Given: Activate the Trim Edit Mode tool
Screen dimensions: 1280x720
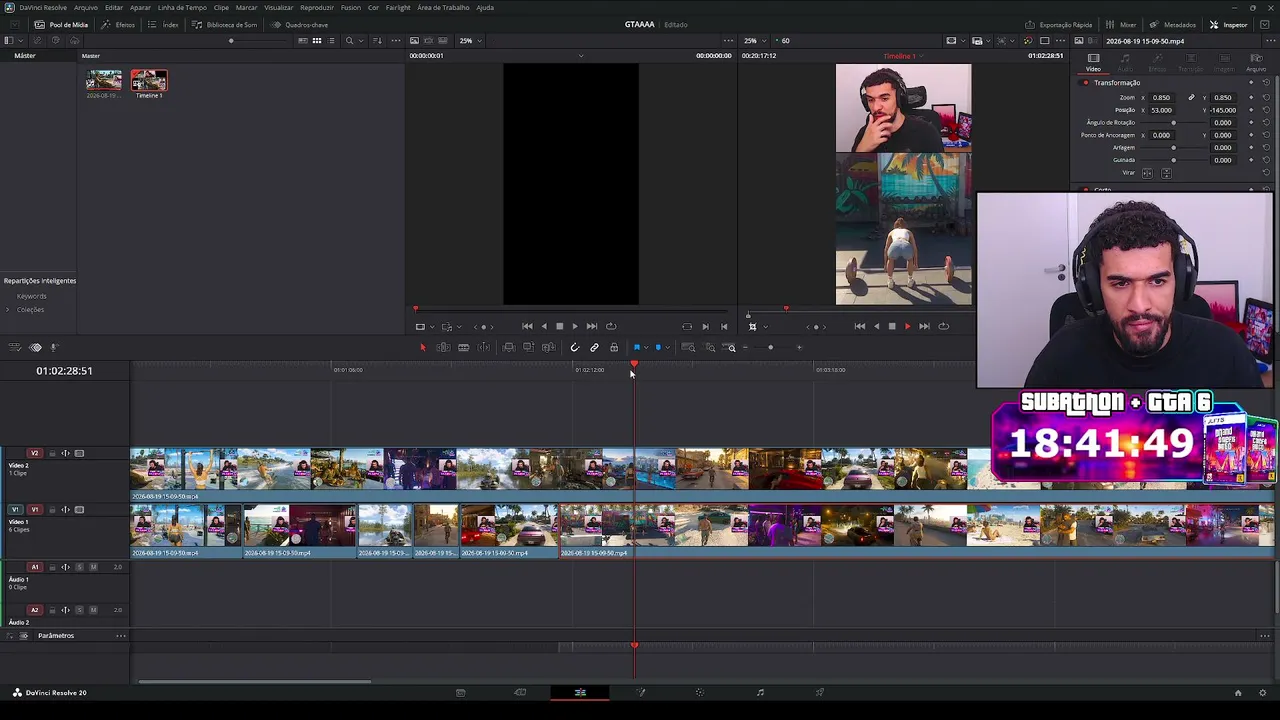Looking at the screenshot, I should click(443, 347).
